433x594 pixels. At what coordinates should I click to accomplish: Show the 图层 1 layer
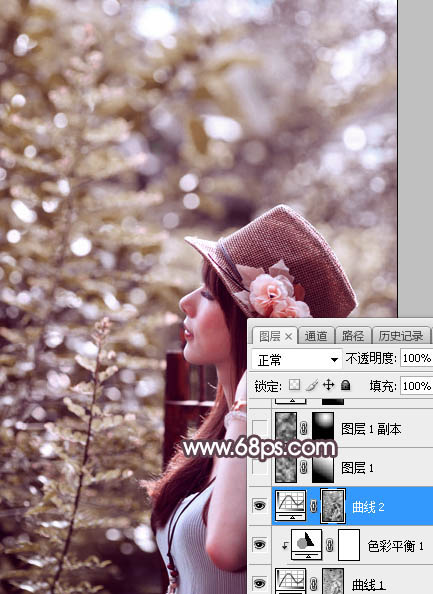click(259, 467)
